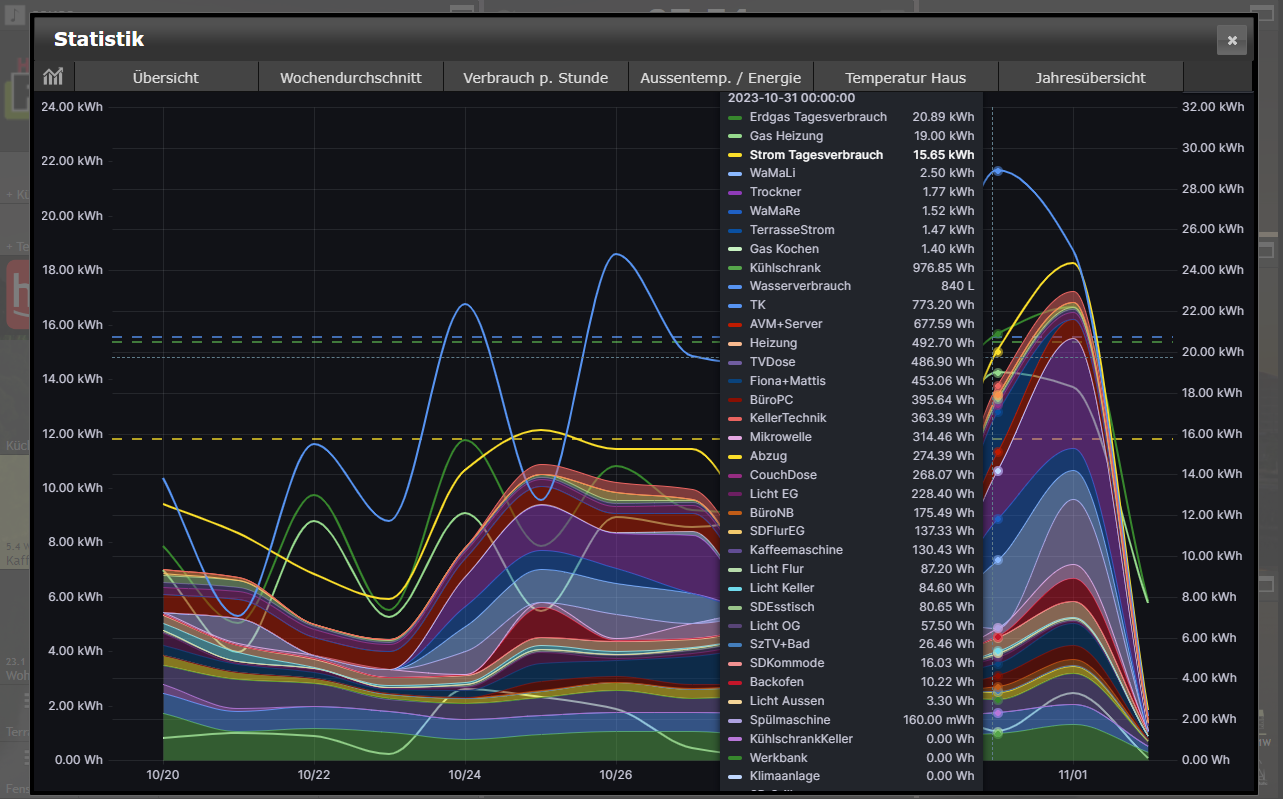1283x799 pixels.
Task: Click the BüroPC entry
Action: (851, 399)
